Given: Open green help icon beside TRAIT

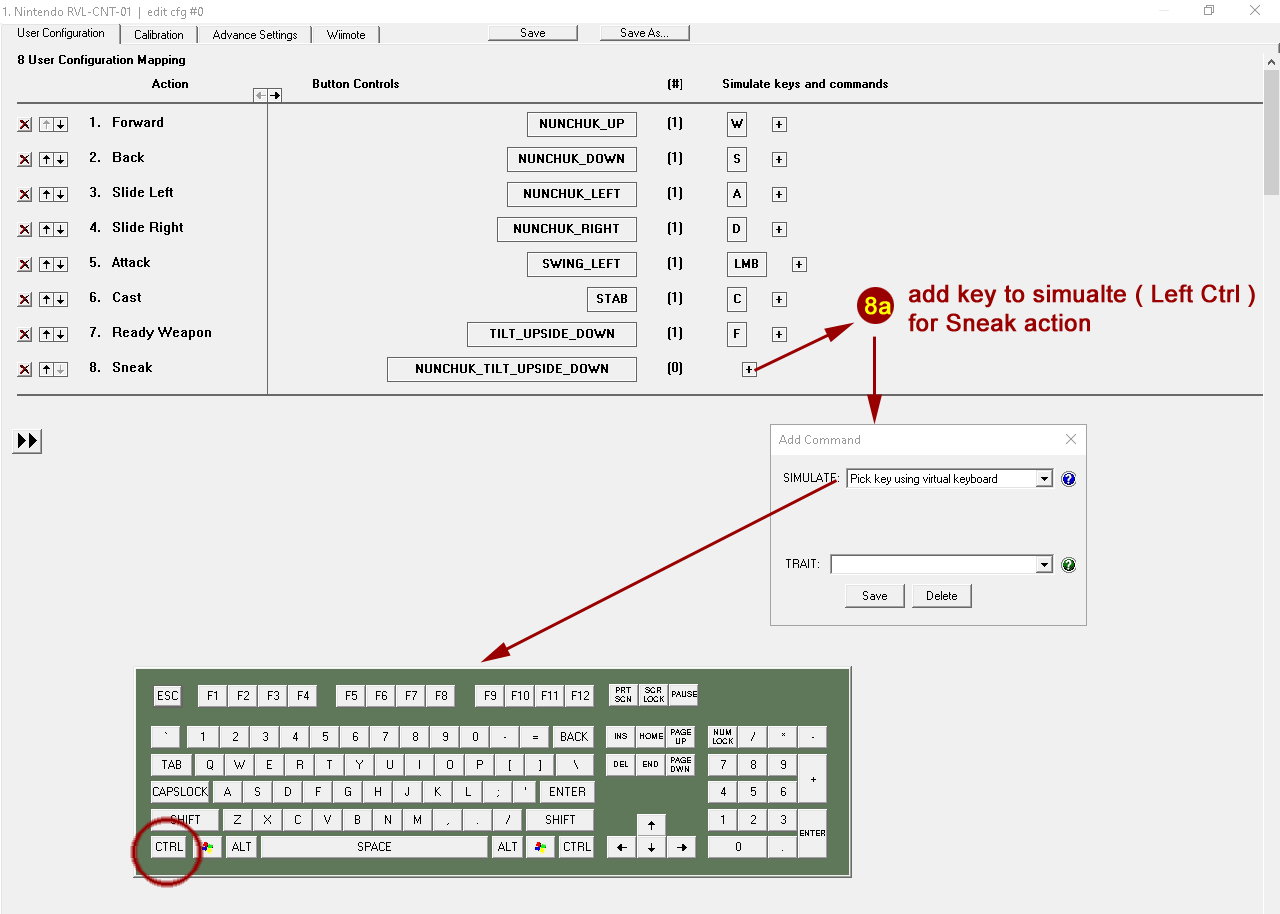Looking at the screenshot, I should [x=1068, y=565].
